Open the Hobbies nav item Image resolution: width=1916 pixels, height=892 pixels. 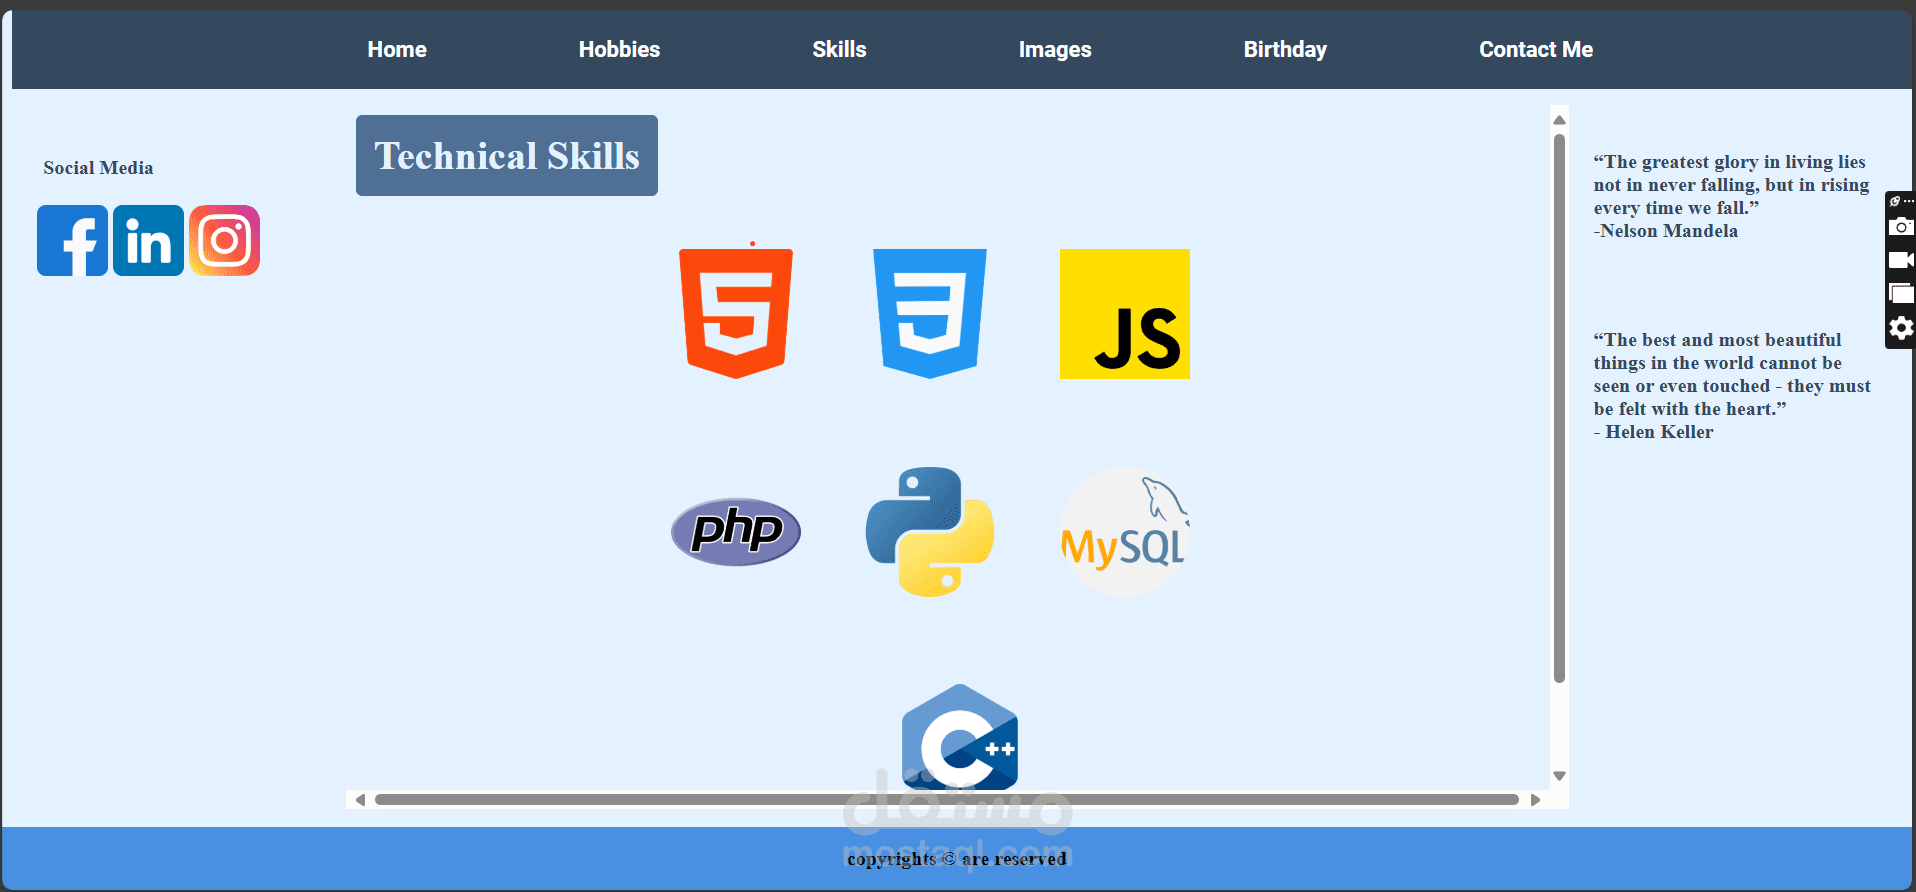pyautogui.click(x=619, y=49)
